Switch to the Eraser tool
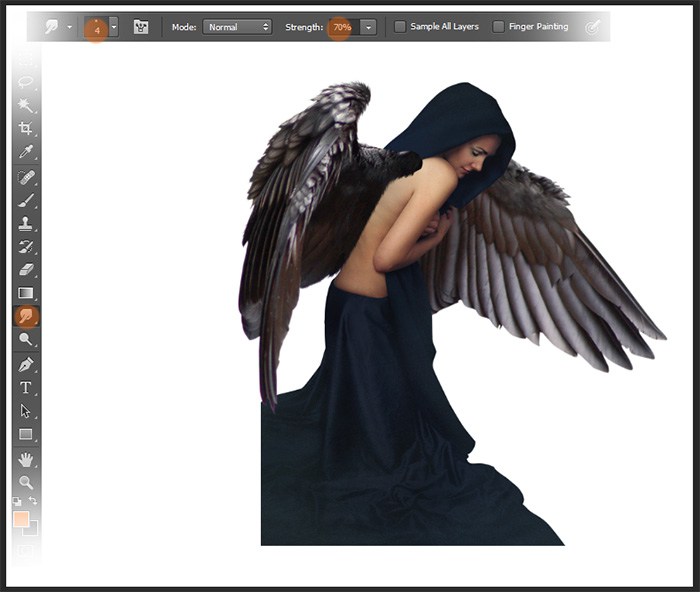700x592 pixels. pos(25,269)
